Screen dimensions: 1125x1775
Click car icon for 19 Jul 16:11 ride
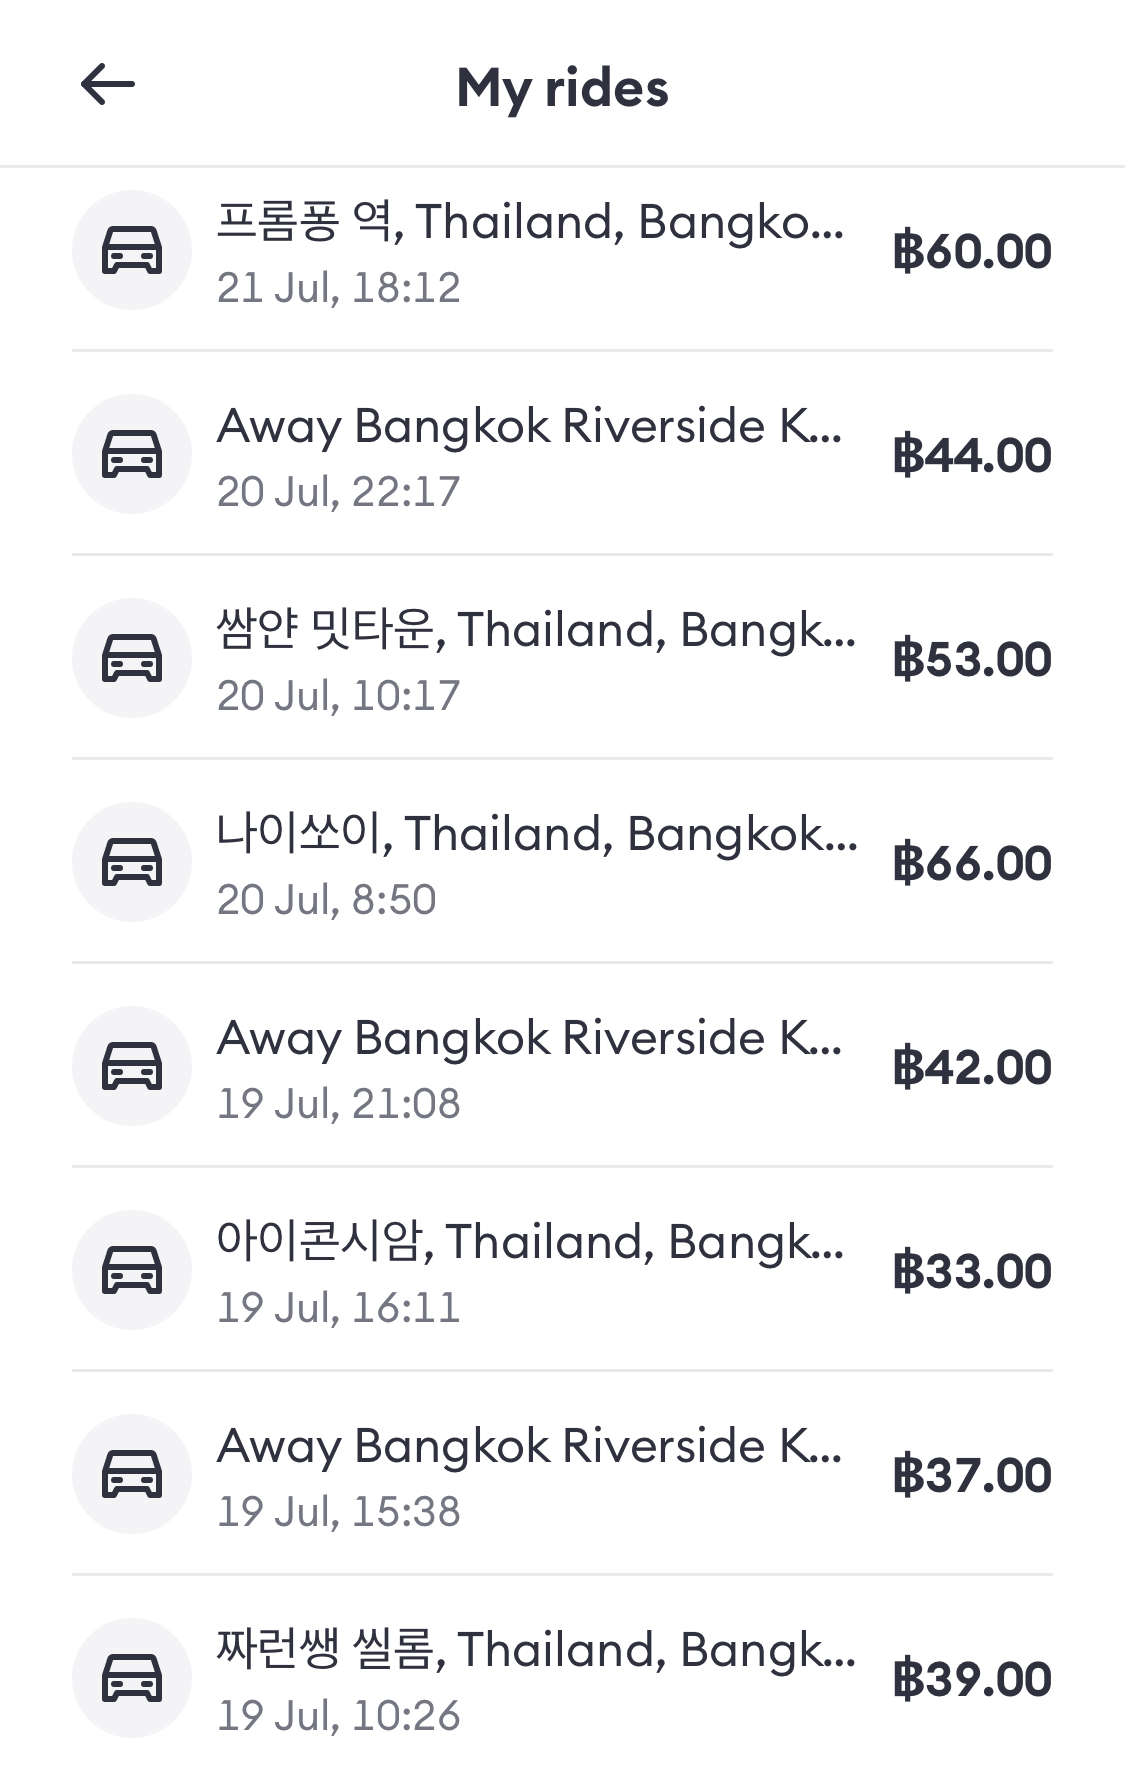tap(132, 1270)
